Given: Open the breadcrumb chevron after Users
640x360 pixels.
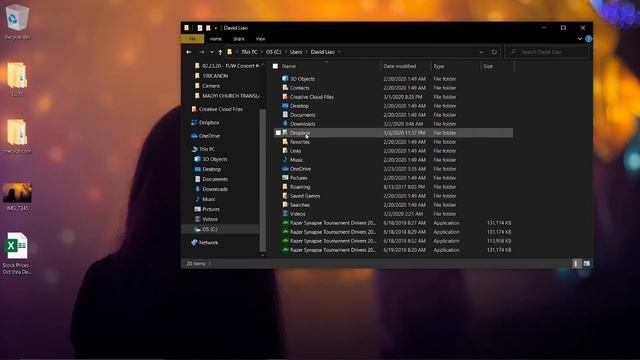Looking at the screenshot, I should (x=307, y=52).
